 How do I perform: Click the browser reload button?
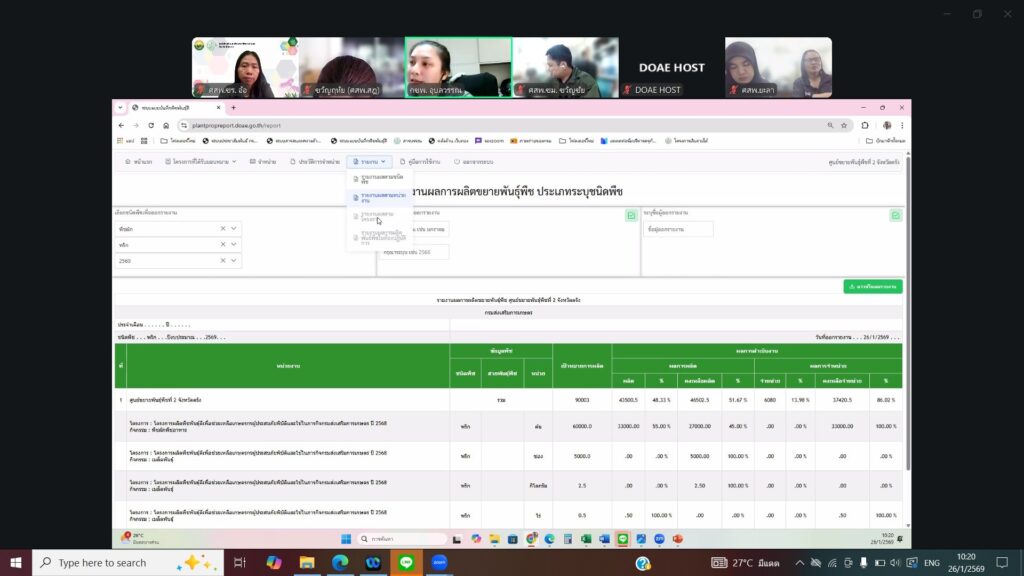click(x=152, y=126)
